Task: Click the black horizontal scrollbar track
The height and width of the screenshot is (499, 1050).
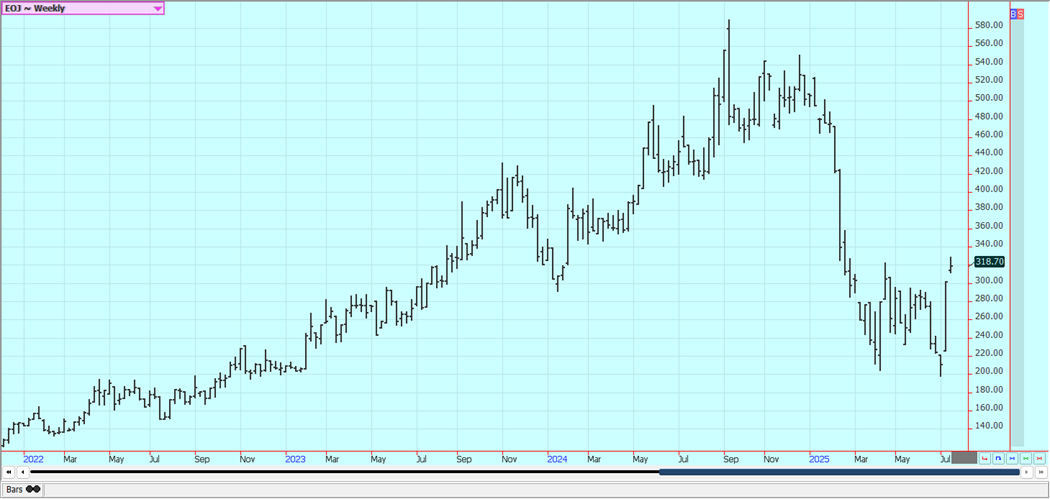Action: (x=345, y=472)
